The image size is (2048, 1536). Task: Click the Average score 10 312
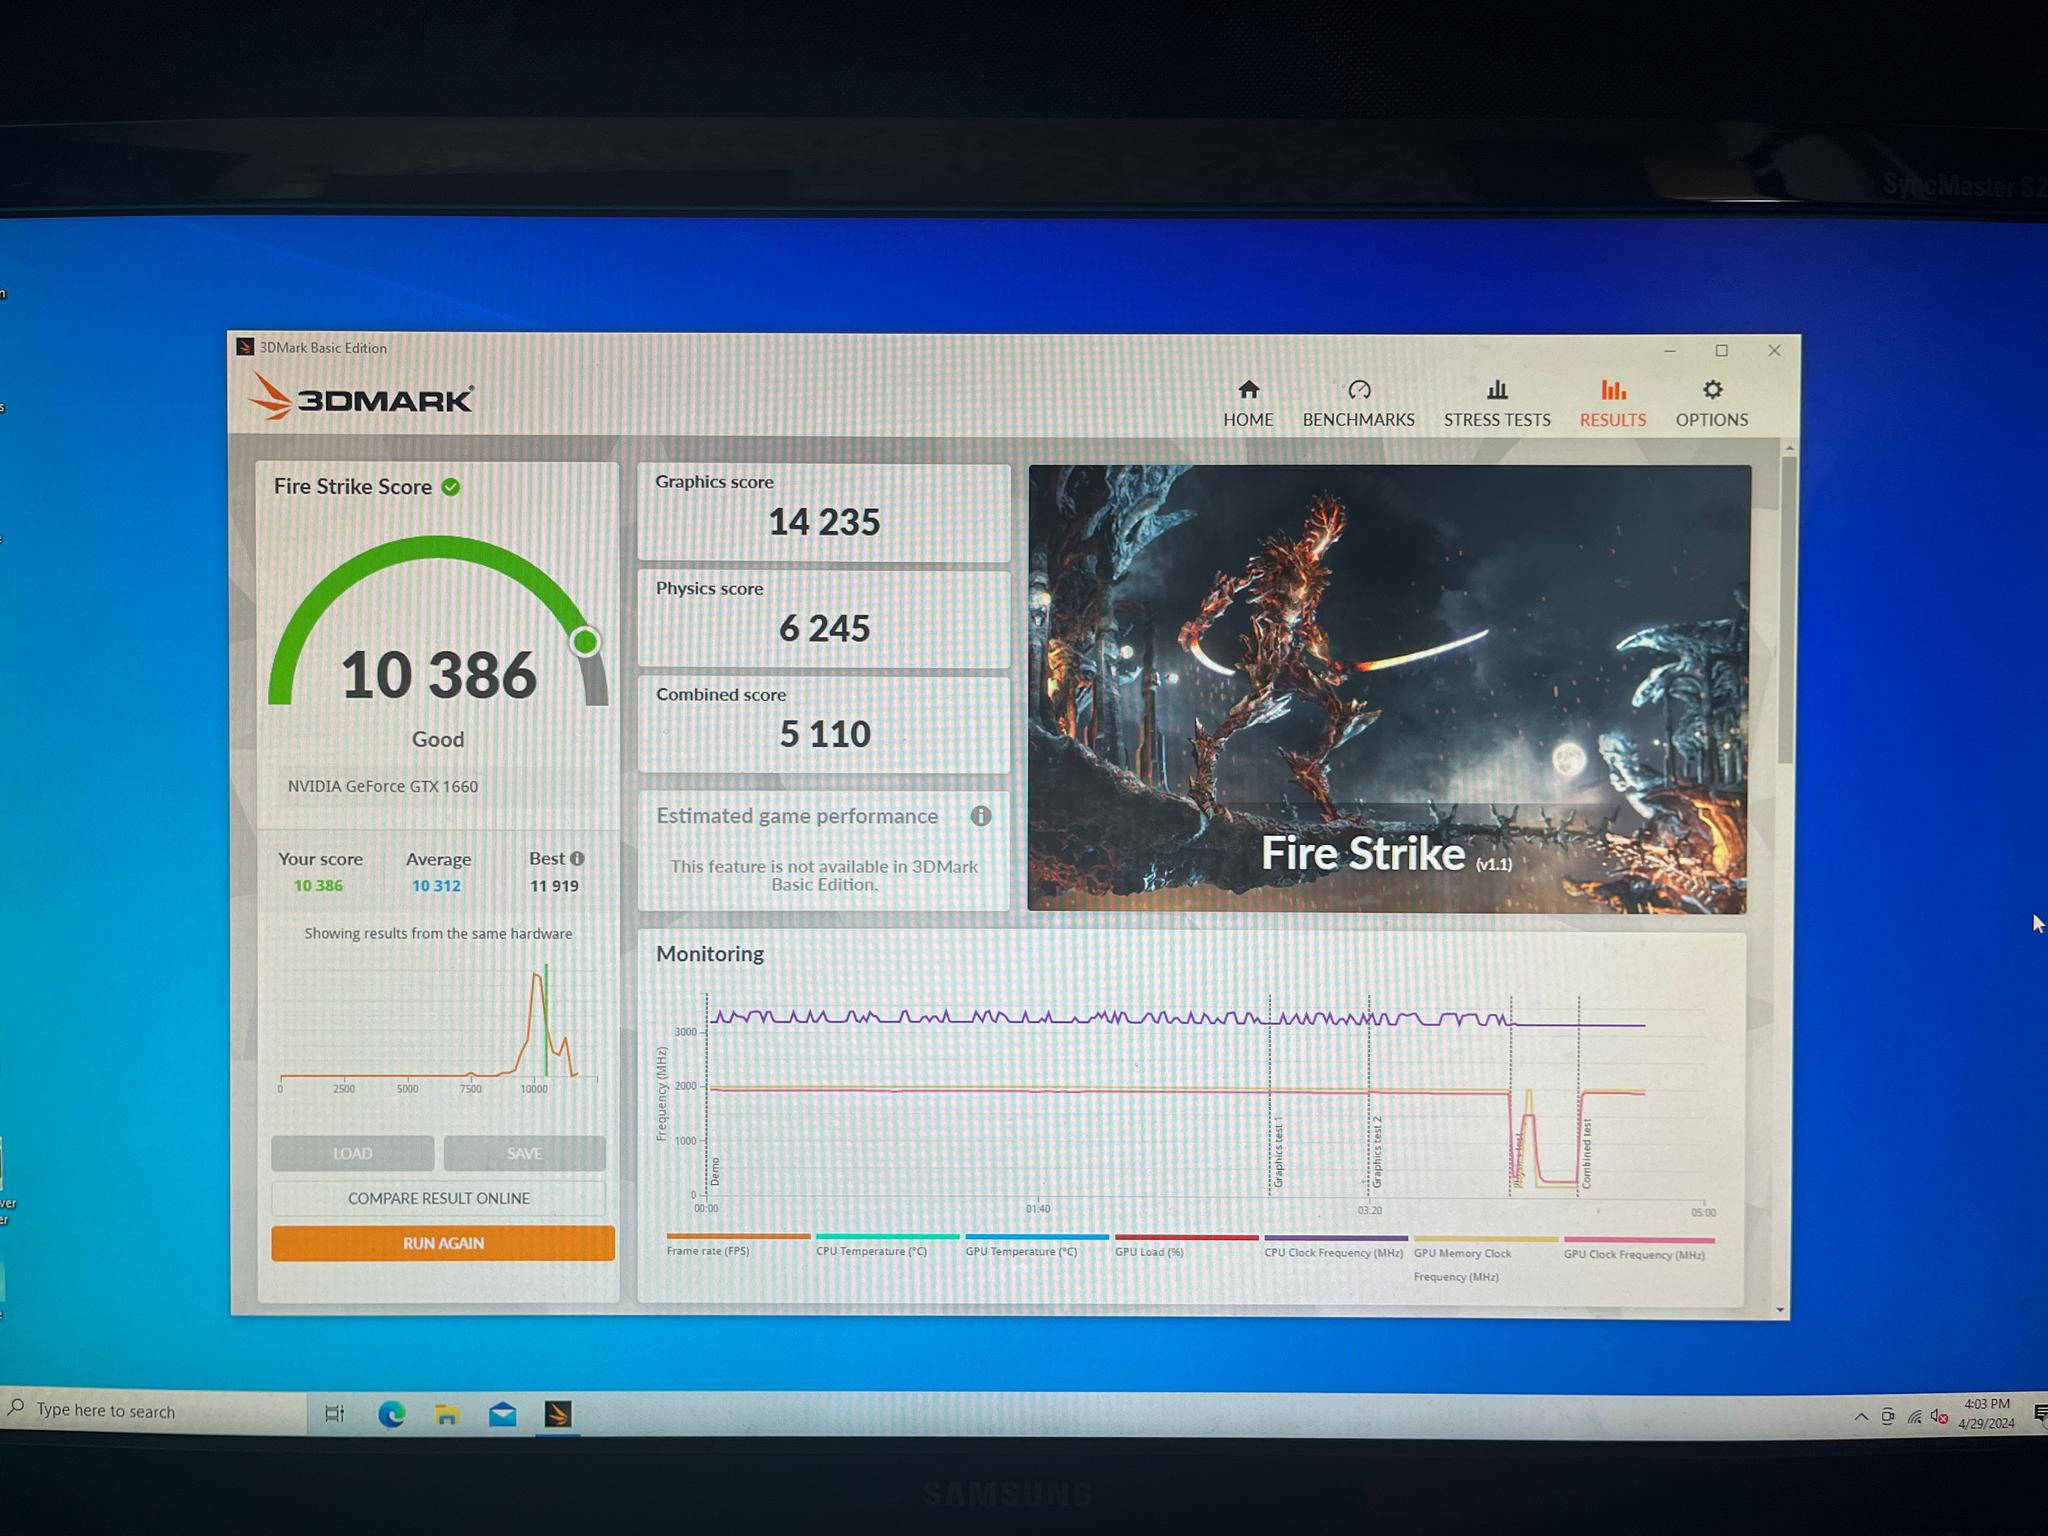436,886
